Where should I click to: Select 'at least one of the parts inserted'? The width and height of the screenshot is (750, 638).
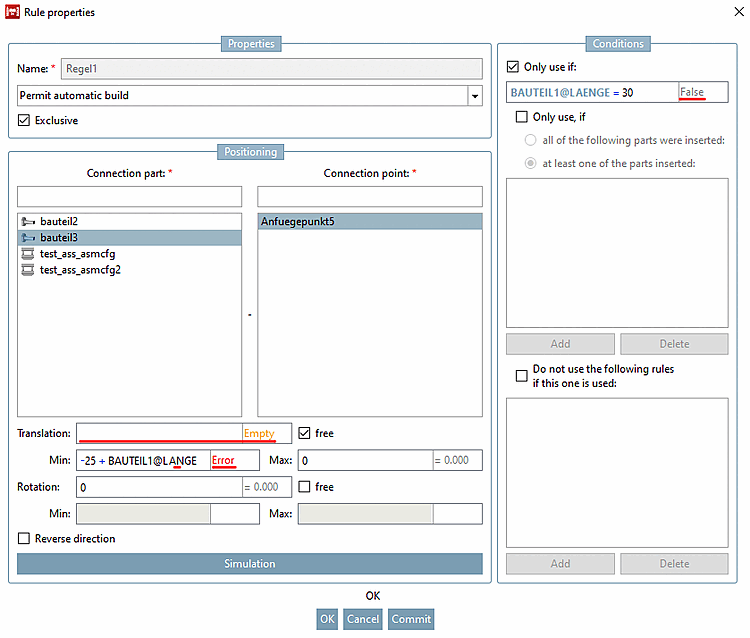[x=530, y=163]
